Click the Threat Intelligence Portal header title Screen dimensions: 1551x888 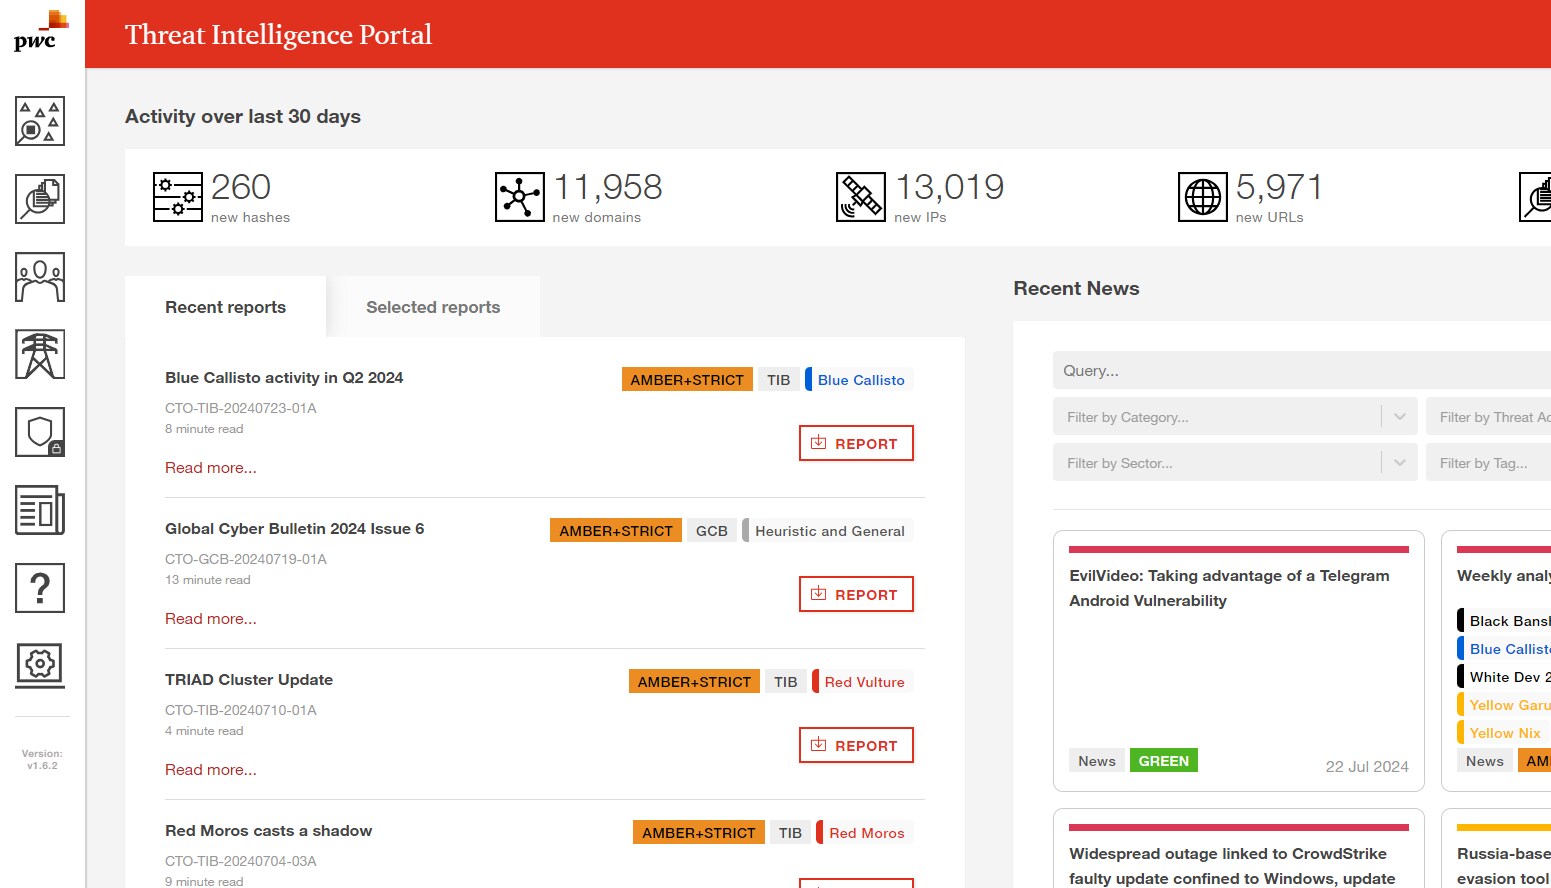(x=278, y=34)
